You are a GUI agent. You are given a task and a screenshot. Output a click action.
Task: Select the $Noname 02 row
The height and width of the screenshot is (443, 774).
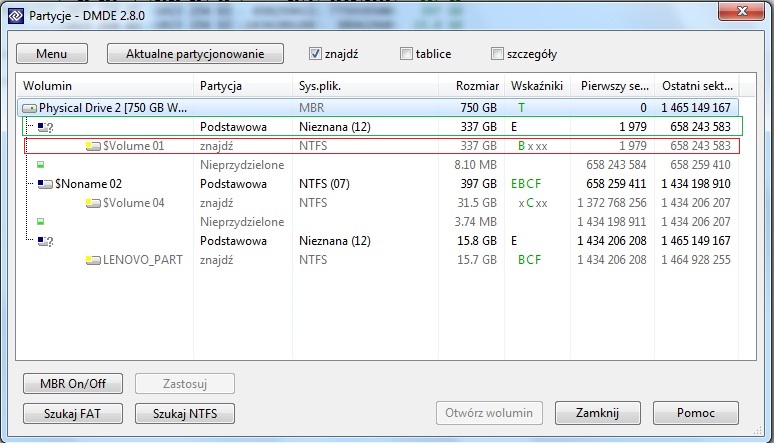[x=378, y=184]
